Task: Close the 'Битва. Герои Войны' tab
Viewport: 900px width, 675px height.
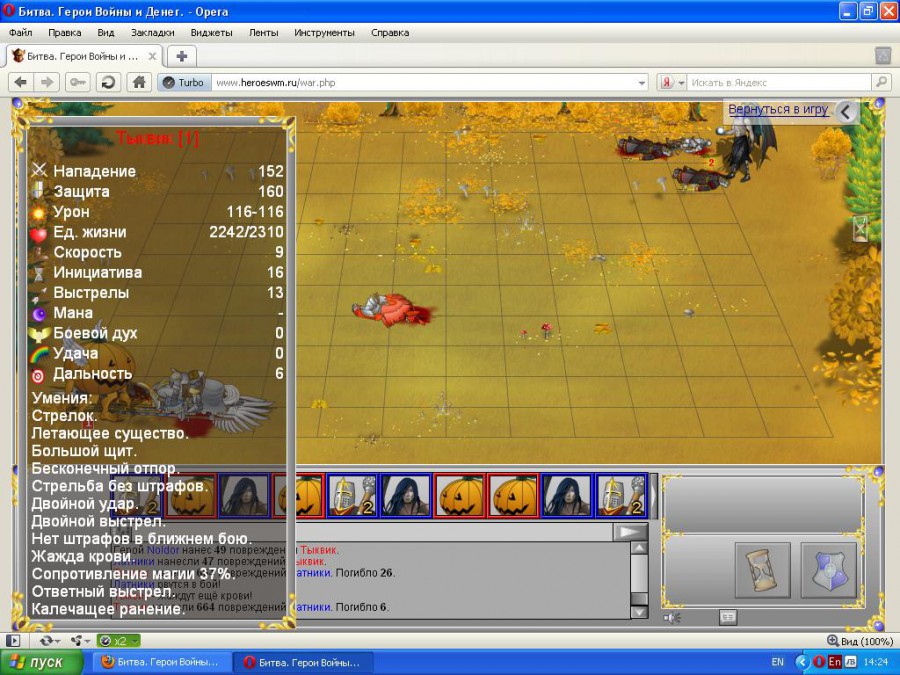Action: pyautogui.click(x=152, y=56)
